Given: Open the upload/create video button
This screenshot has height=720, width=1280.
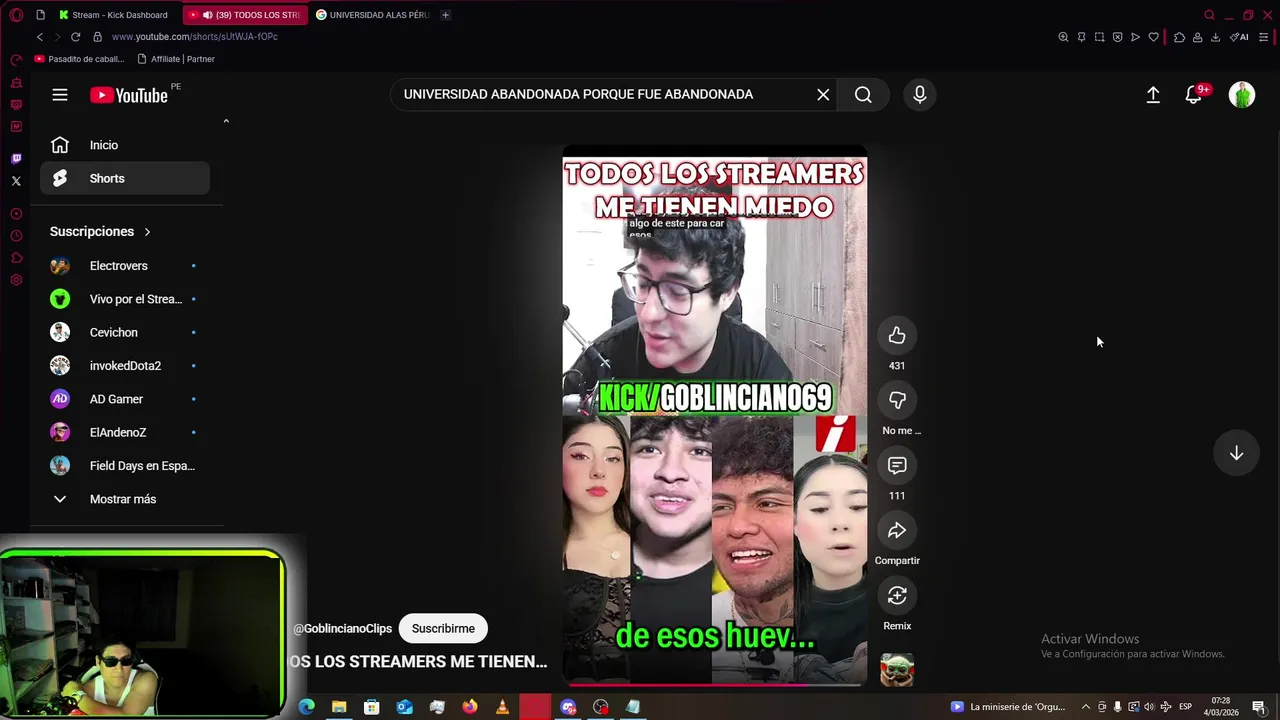Looking at the screenshot, I should pyautogui.click(x=1153, y=95).
